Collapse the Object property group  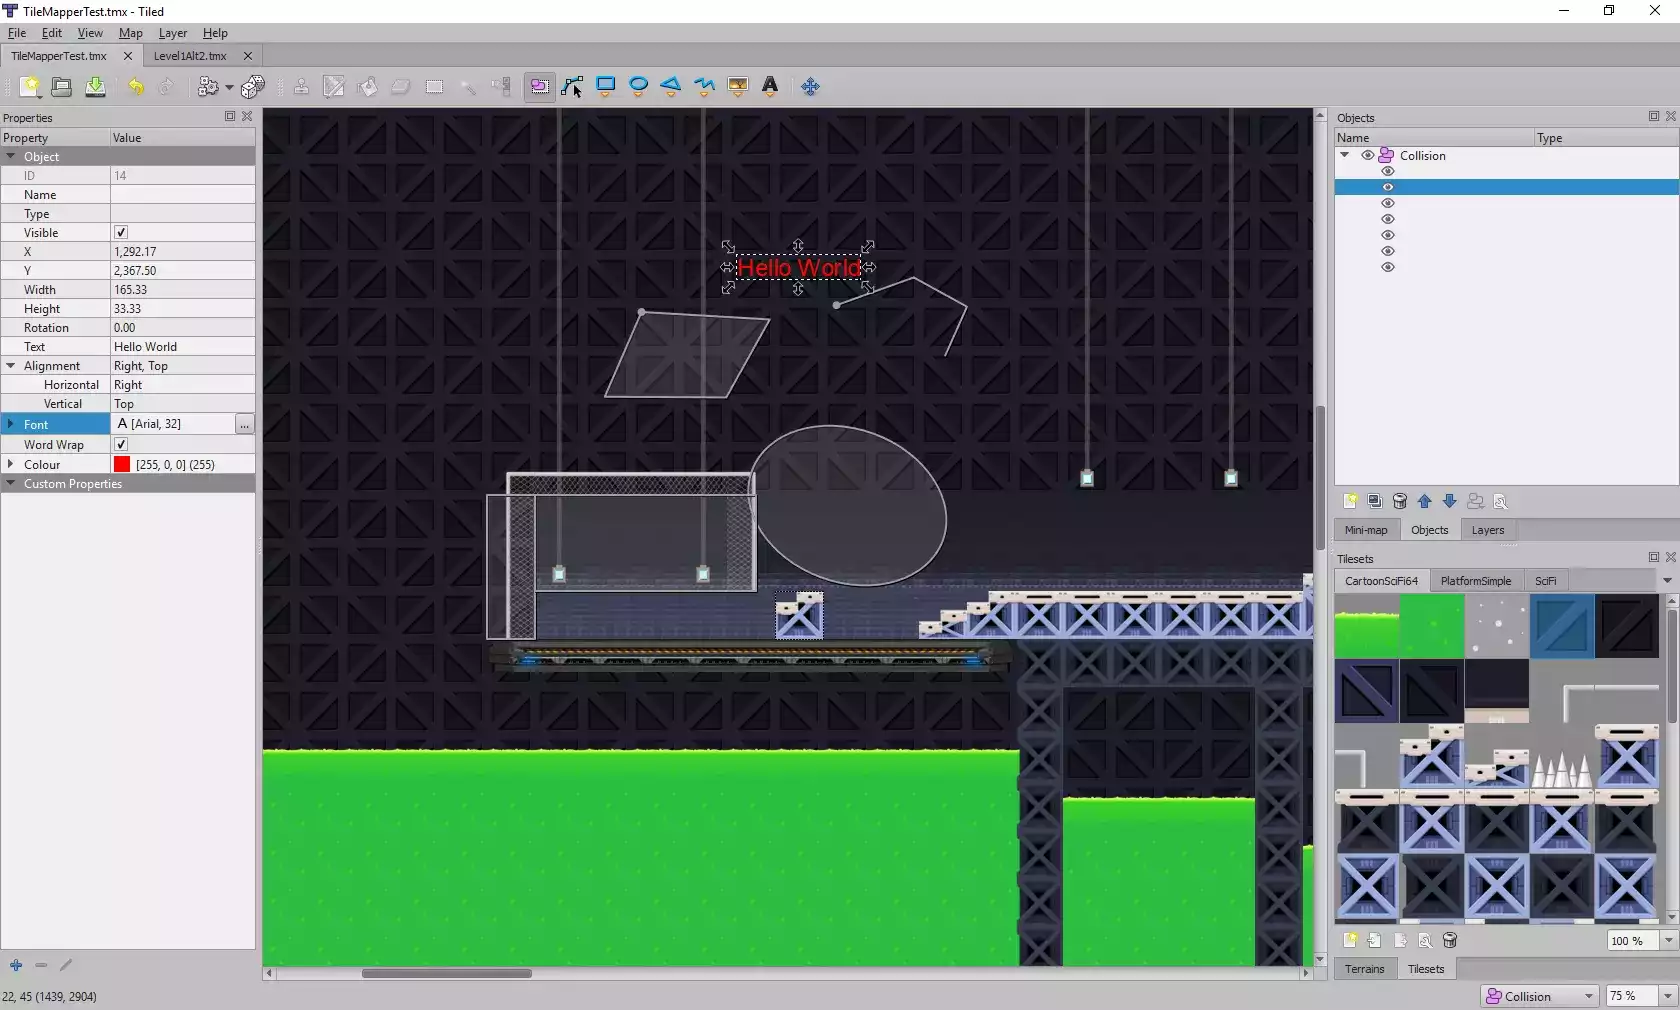pos(11,157)
